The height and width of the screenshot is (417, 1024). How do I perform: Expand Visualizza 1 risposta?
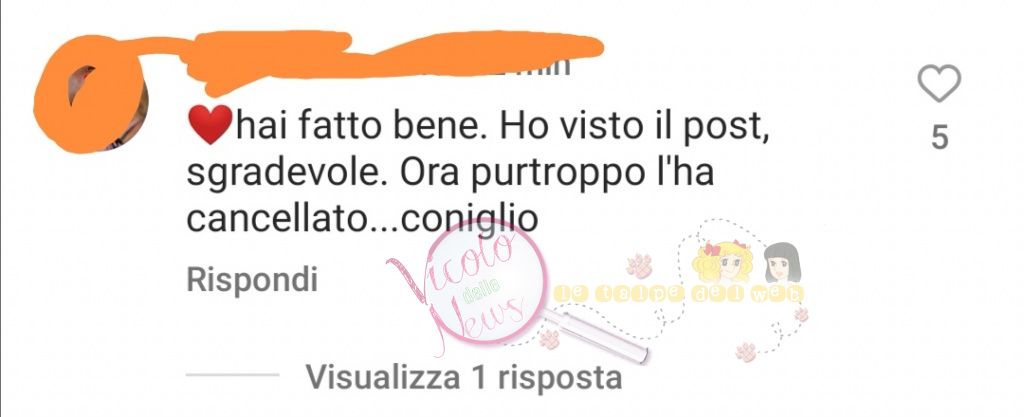click(x=464, y=377)
